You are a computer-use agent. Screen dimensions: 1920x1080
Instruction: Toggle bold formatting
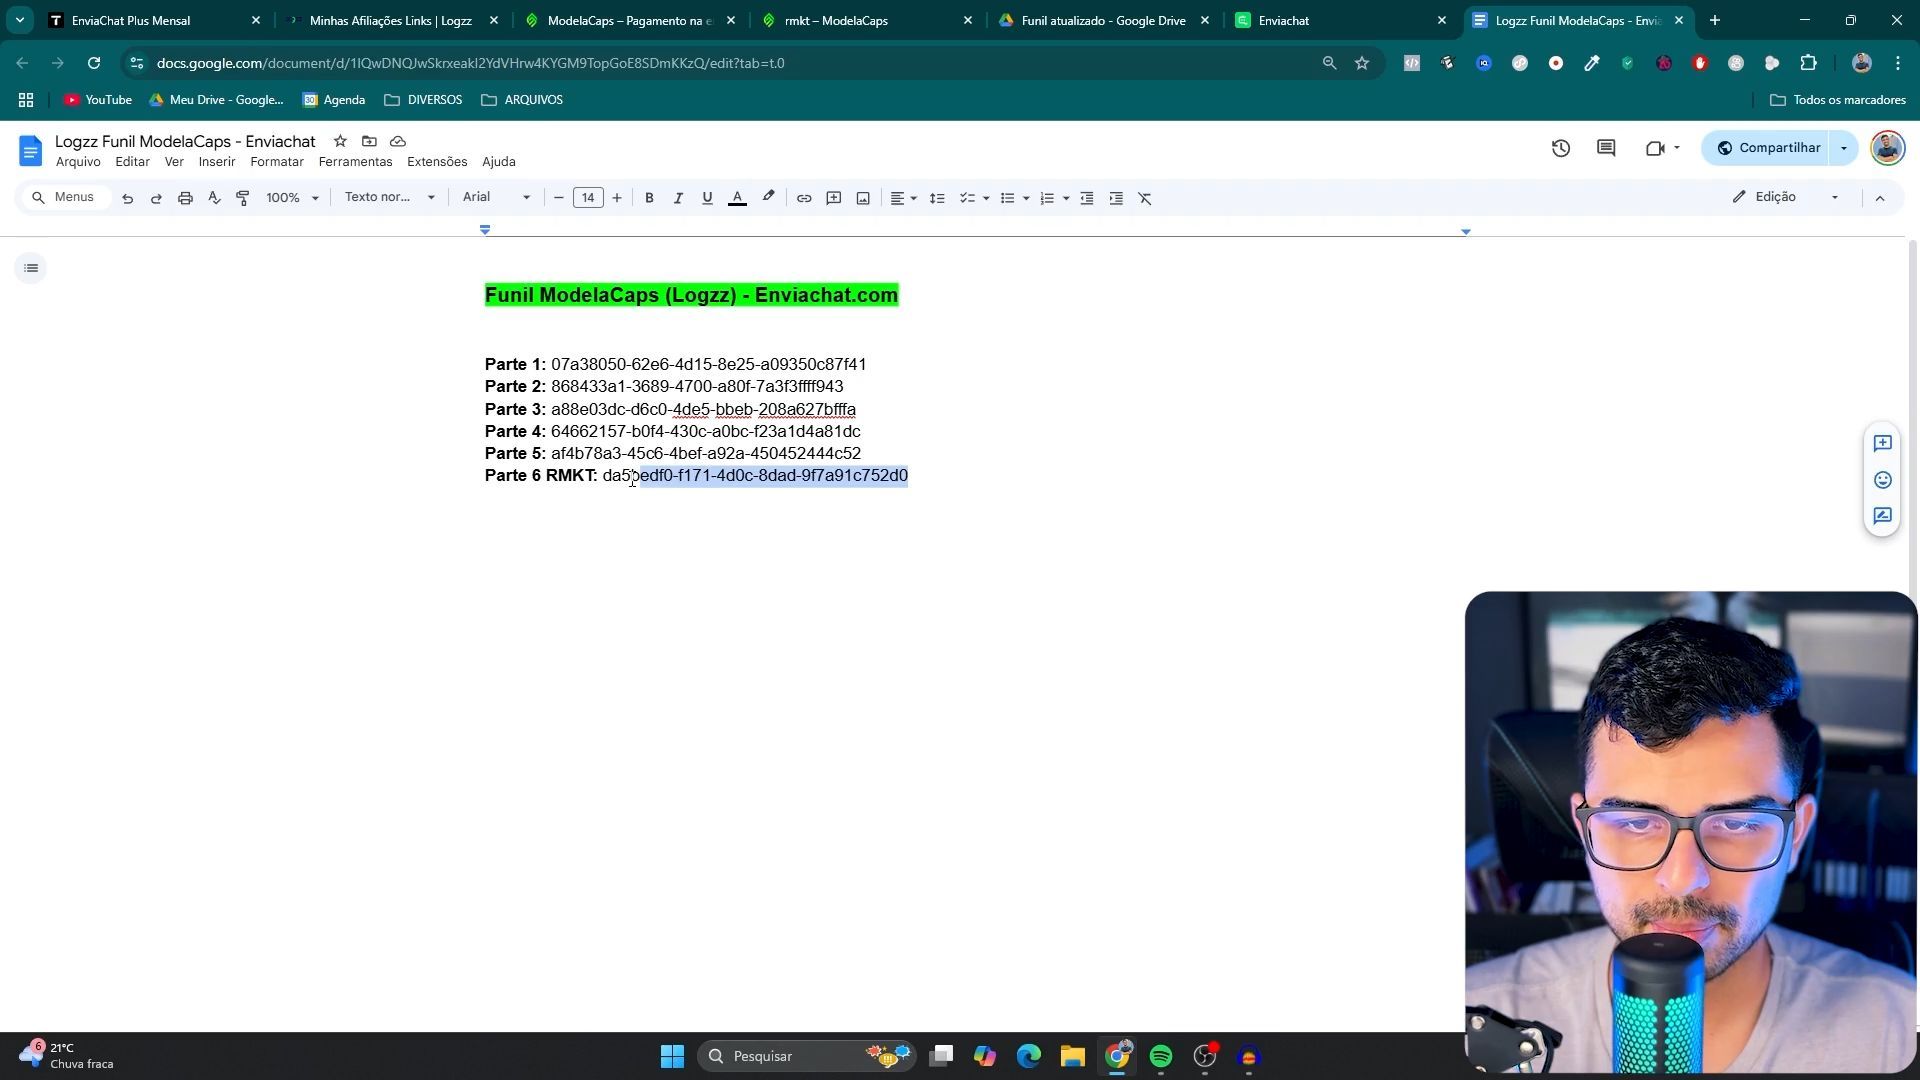tap(649, 198)
